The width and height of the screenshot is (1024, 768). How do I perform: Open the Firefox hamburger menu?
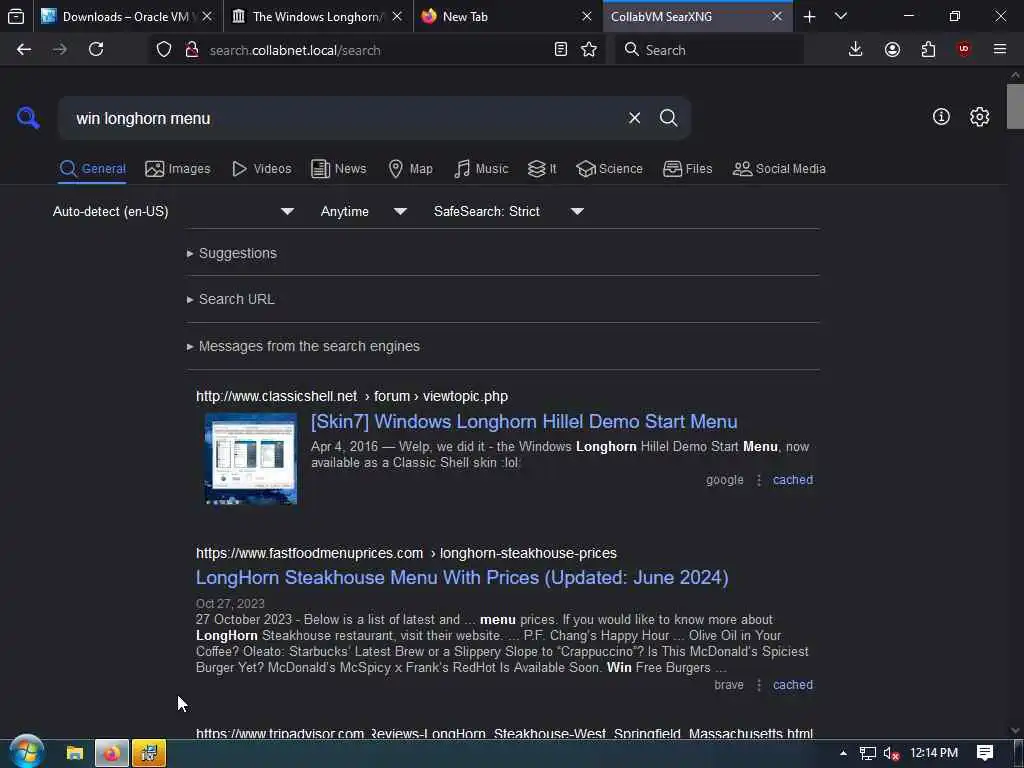pos(1000,50)
